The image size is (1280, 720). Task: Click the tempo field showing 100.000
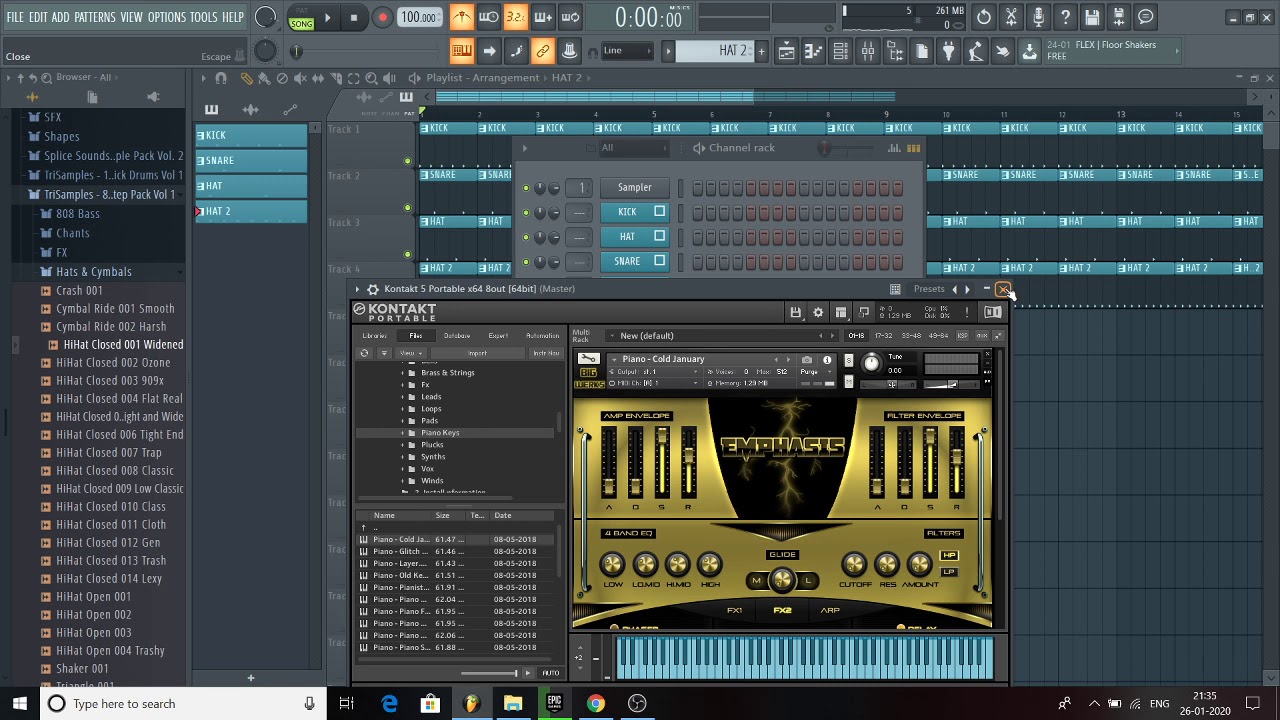tap(419, 17)
